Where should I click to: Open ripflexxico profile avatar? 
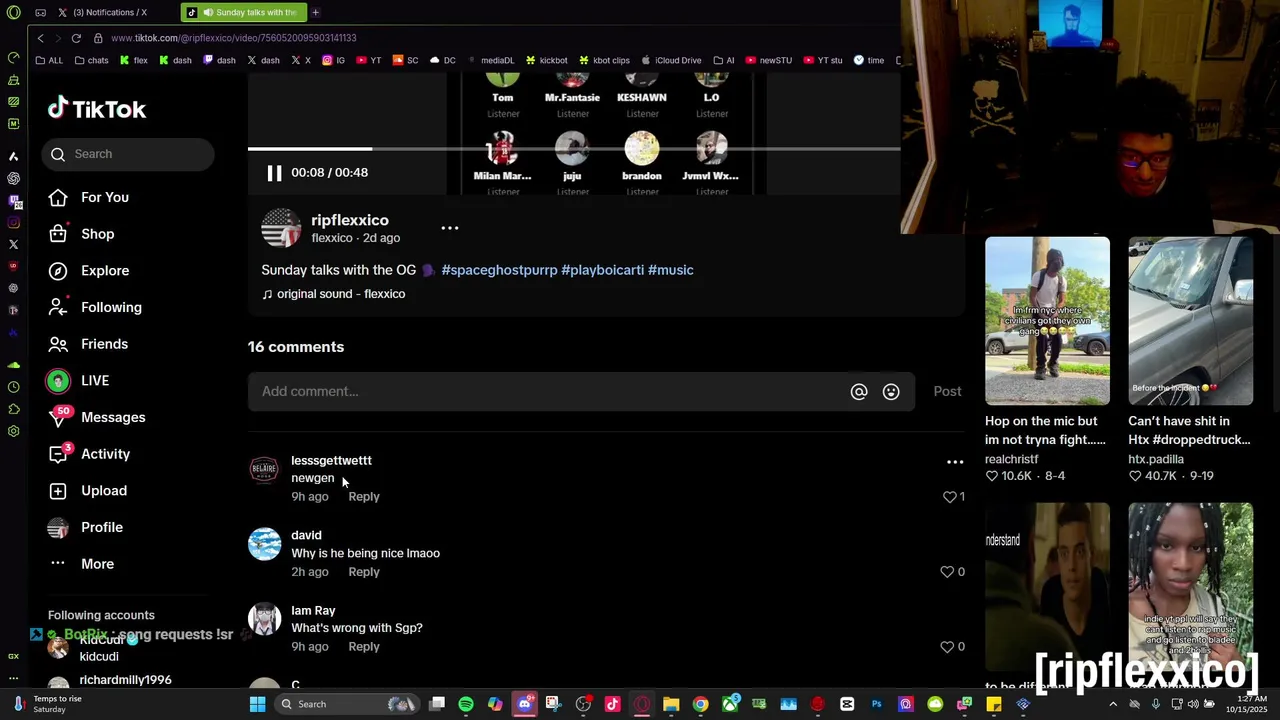[x=281, y=228]
